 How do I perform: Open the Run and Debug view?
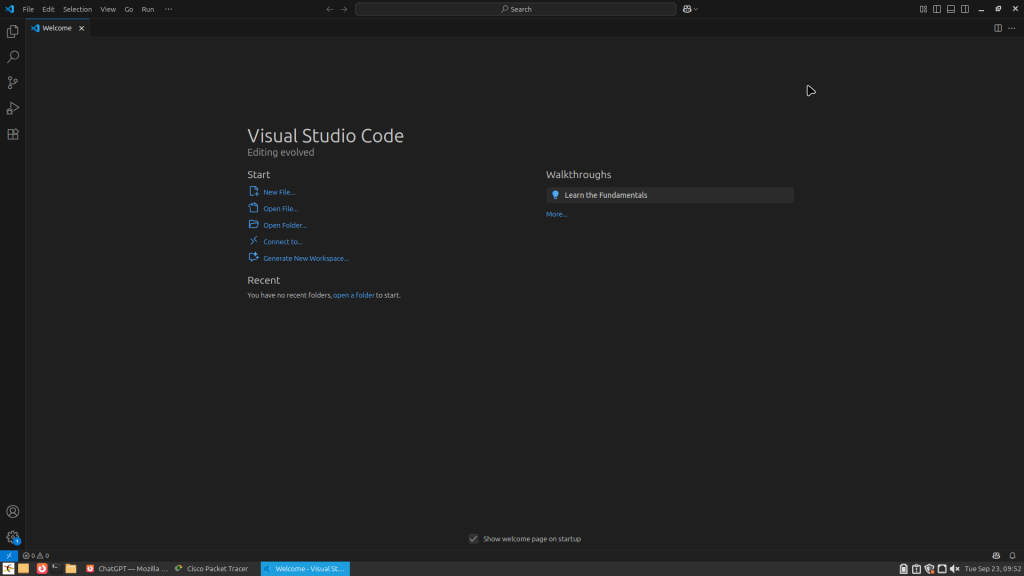(13, 108)
